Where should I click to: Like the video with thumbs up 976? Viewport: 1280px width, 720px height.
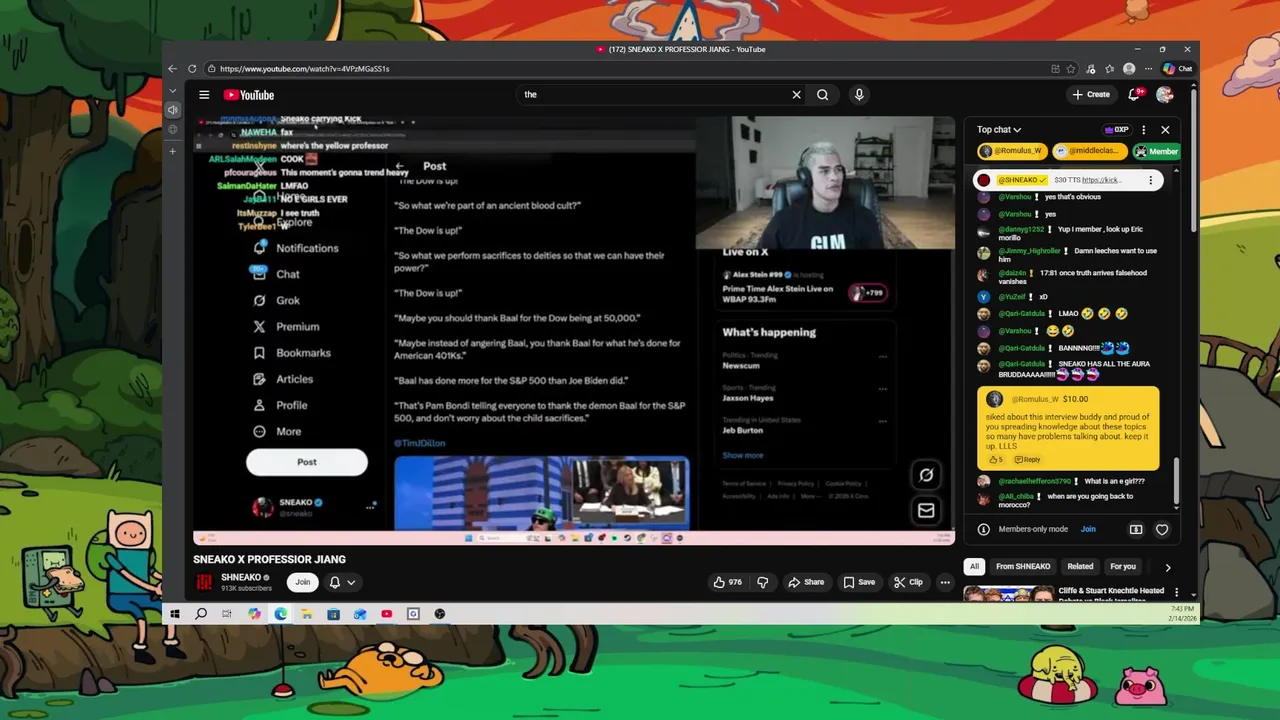click(727, 582)
